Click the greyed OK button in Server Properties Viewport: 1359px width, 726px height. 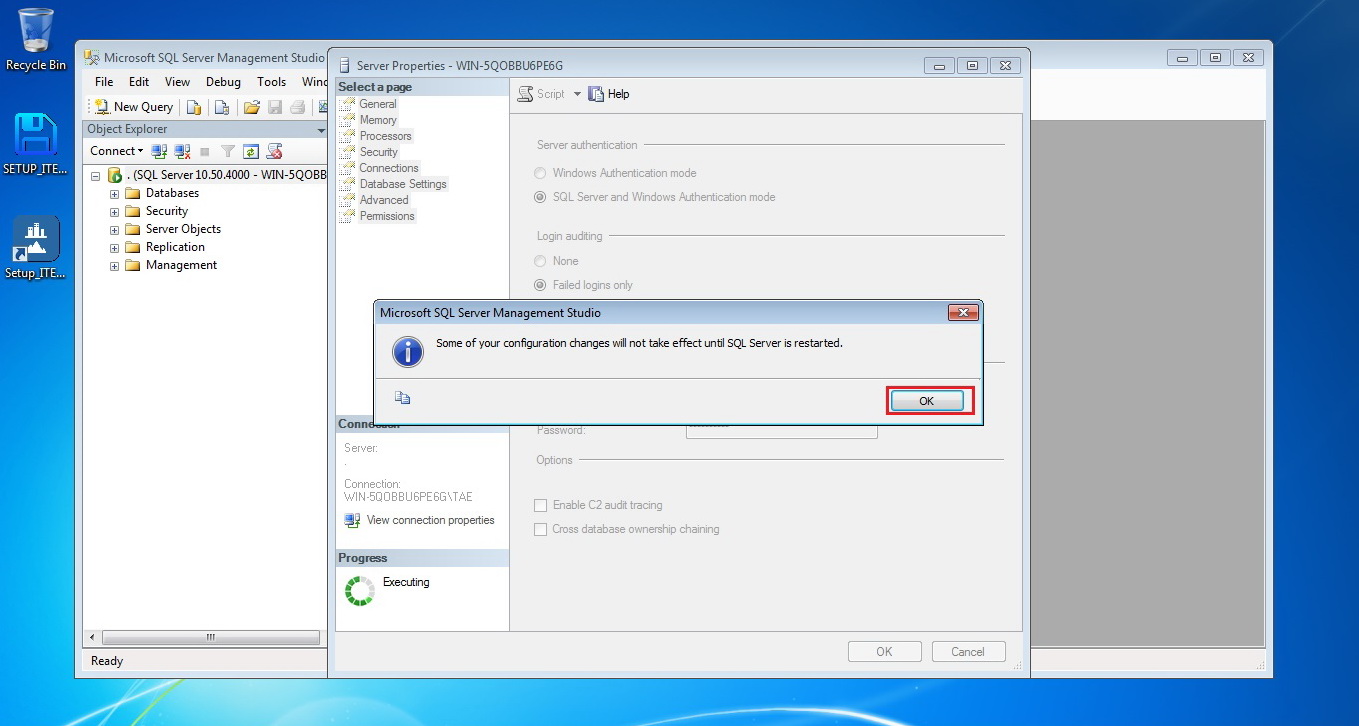click(x=884, y=652)
